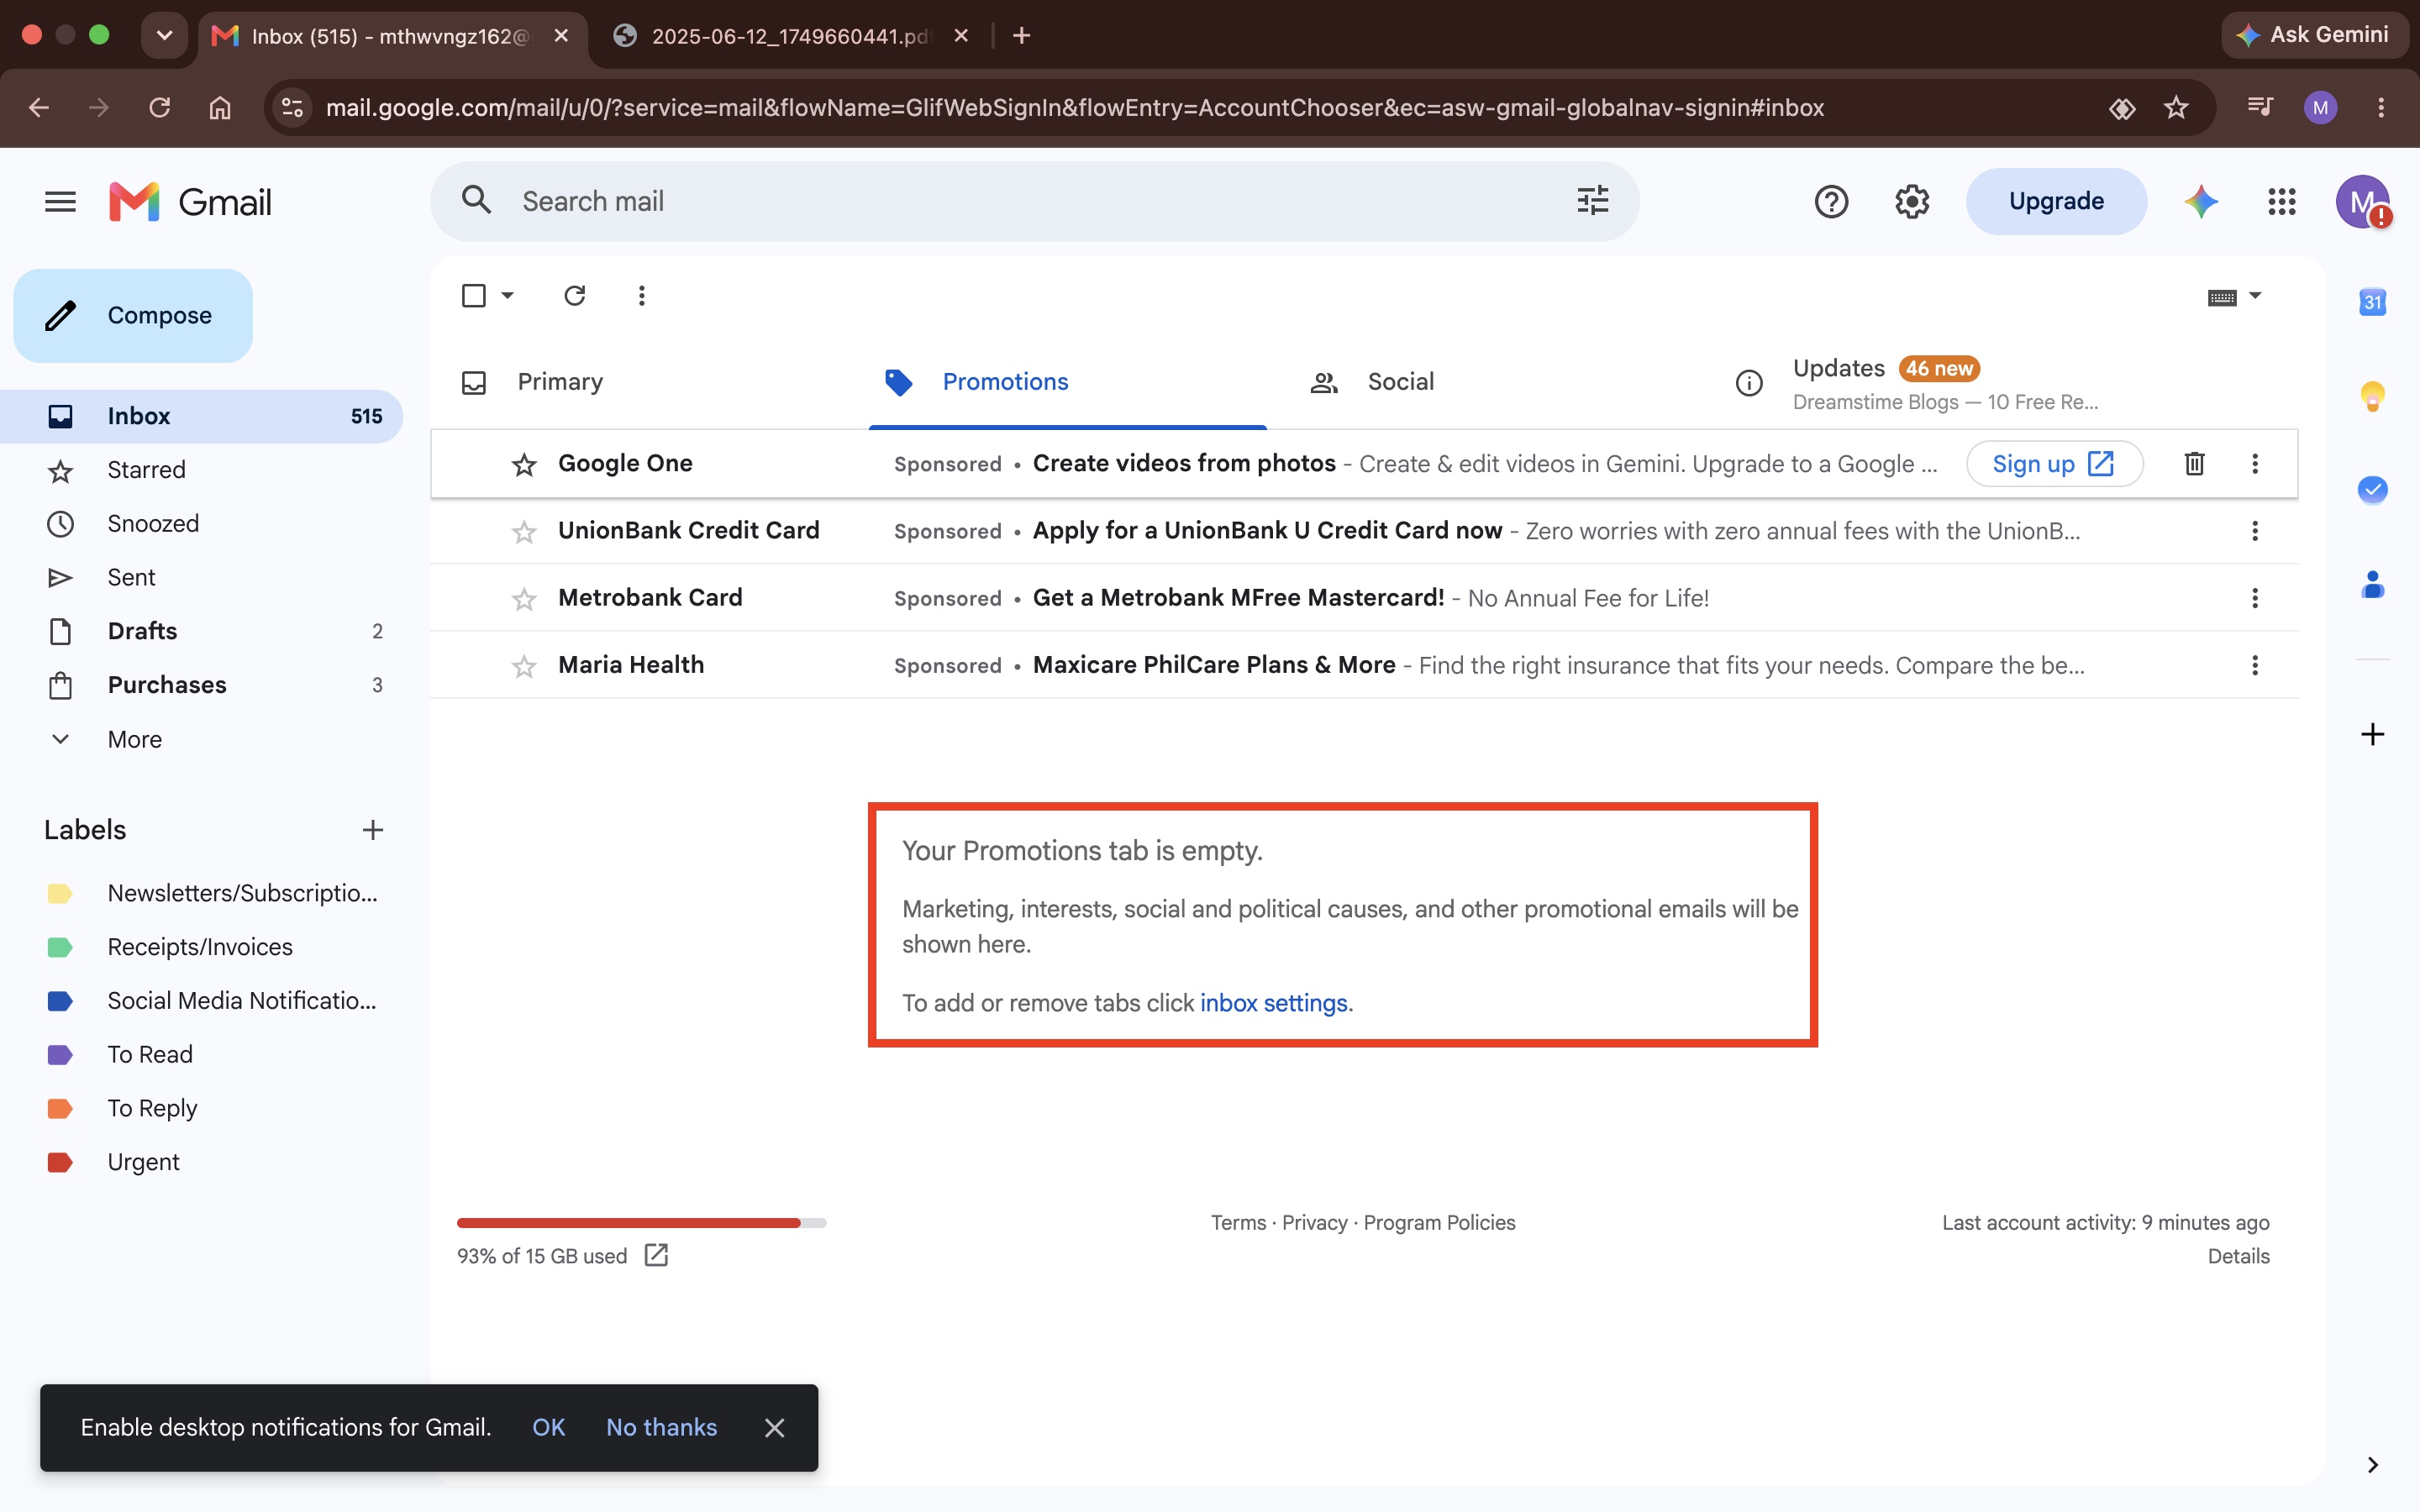Star the Metrobank Card message

click(523, 598)
